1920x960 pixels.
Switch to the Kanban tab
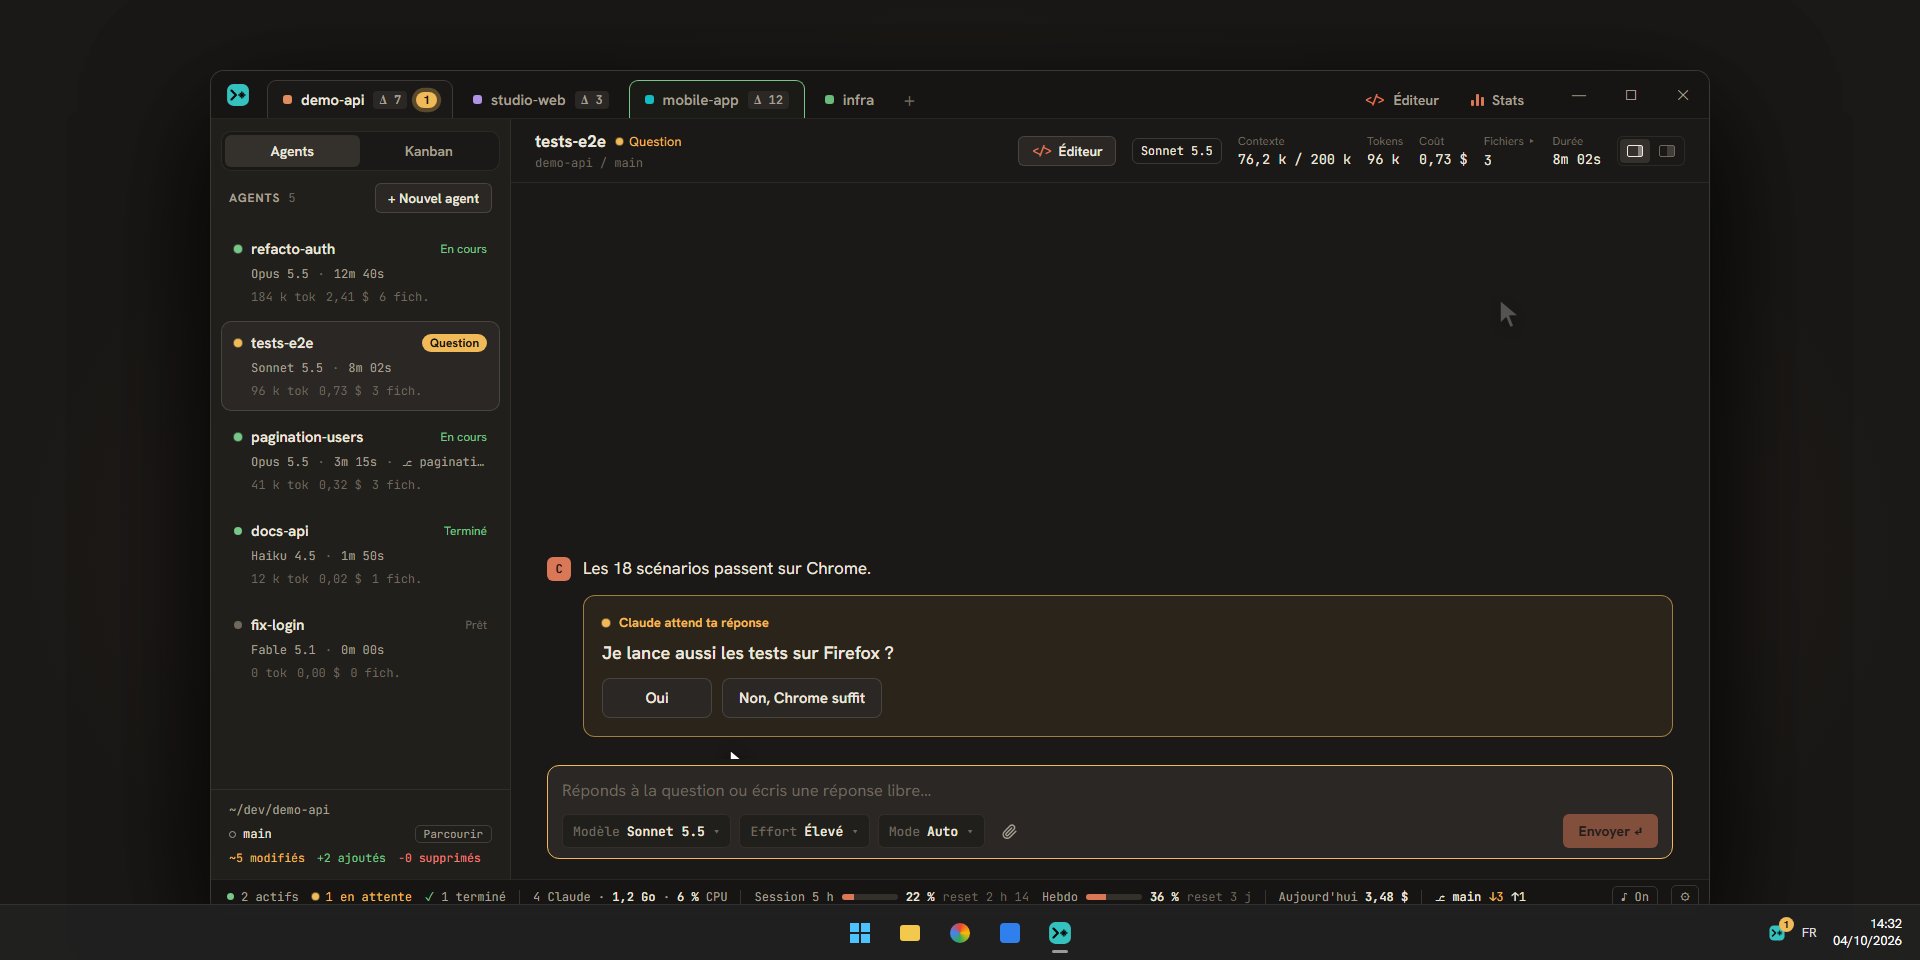click(428, 151)
